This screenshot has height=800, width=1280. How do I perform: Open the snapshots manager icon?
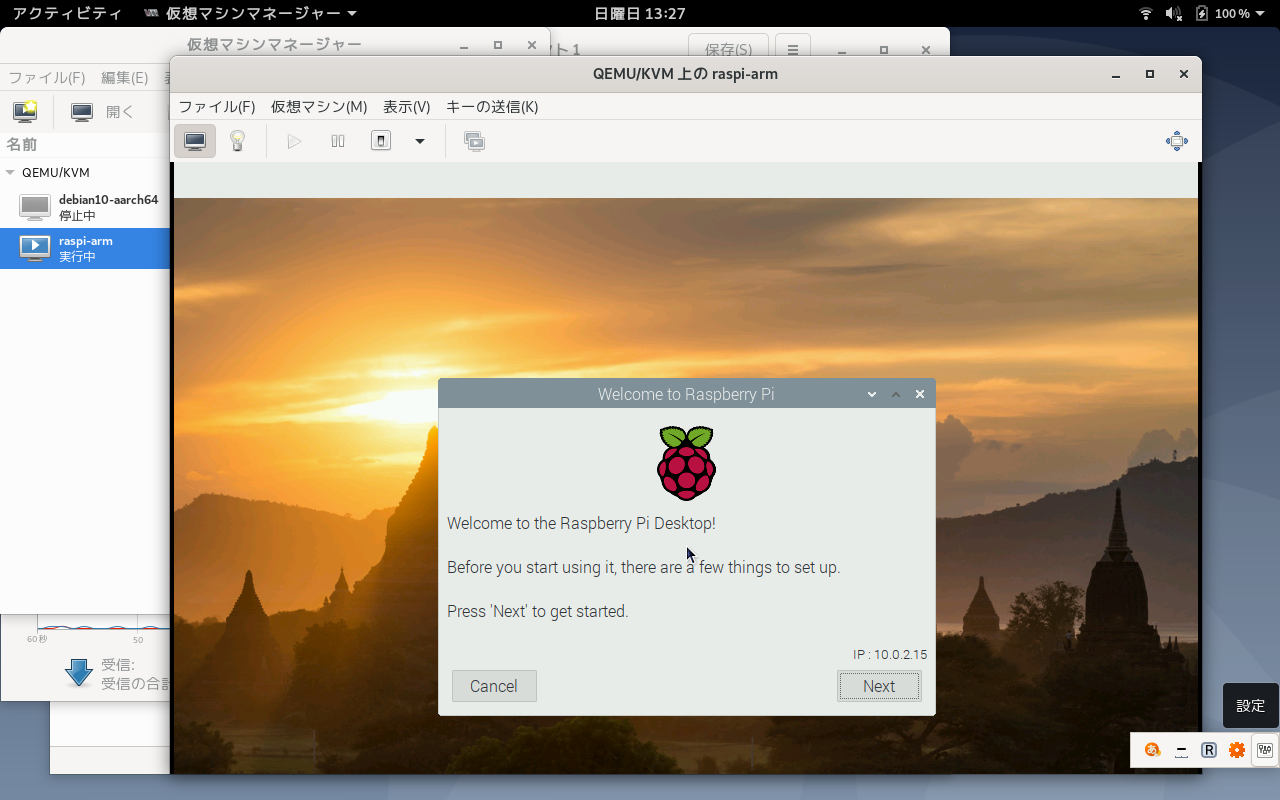point(474,141)
